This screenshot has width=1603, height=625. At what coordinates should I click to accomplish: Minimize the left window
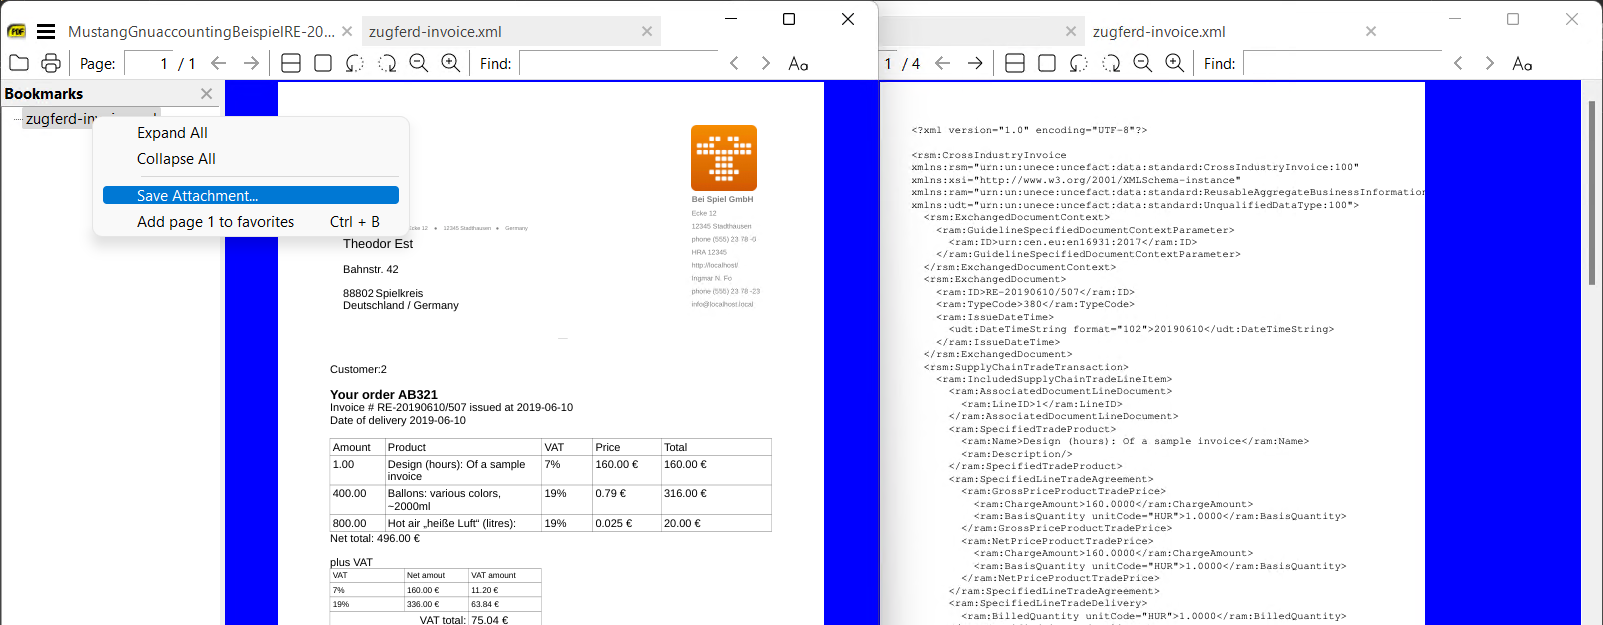(x=731, y=19)
